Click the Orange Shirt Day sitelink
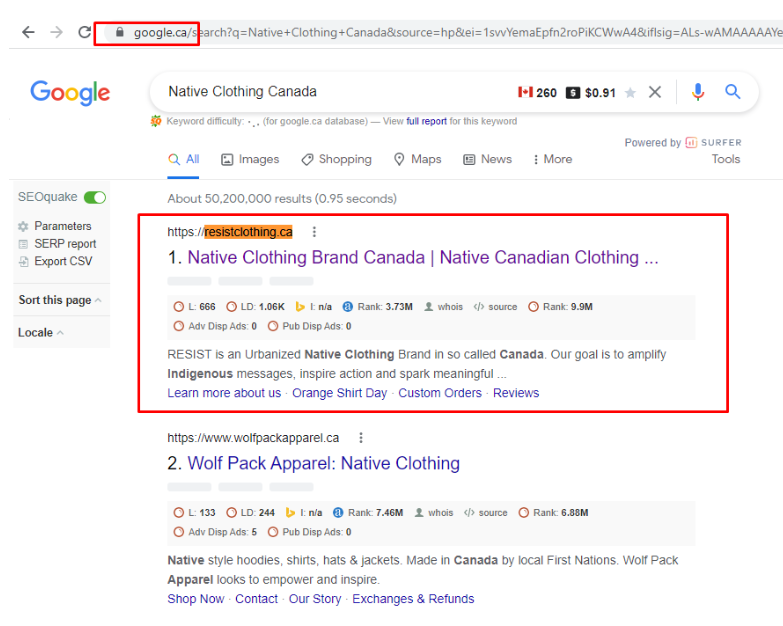783x626 pixels. click(x=340, y=393)
